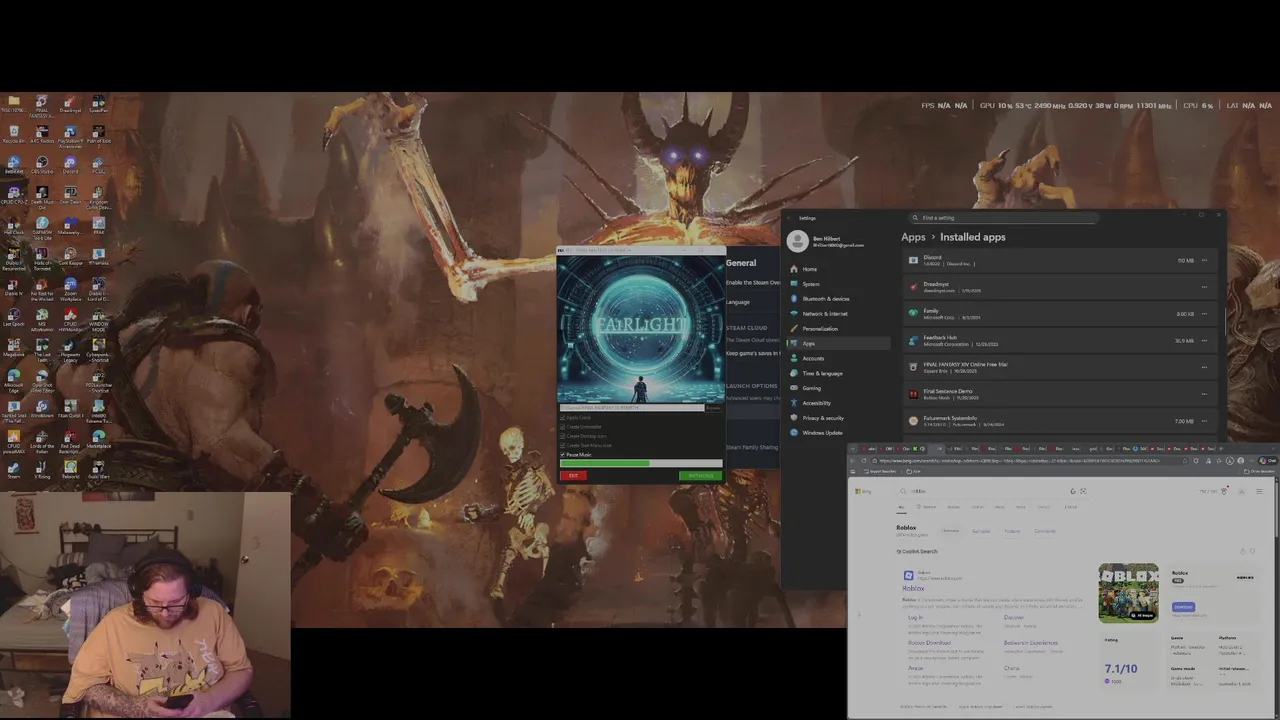Open the three-dot menu for Family app

click(x=1204, y=314)
